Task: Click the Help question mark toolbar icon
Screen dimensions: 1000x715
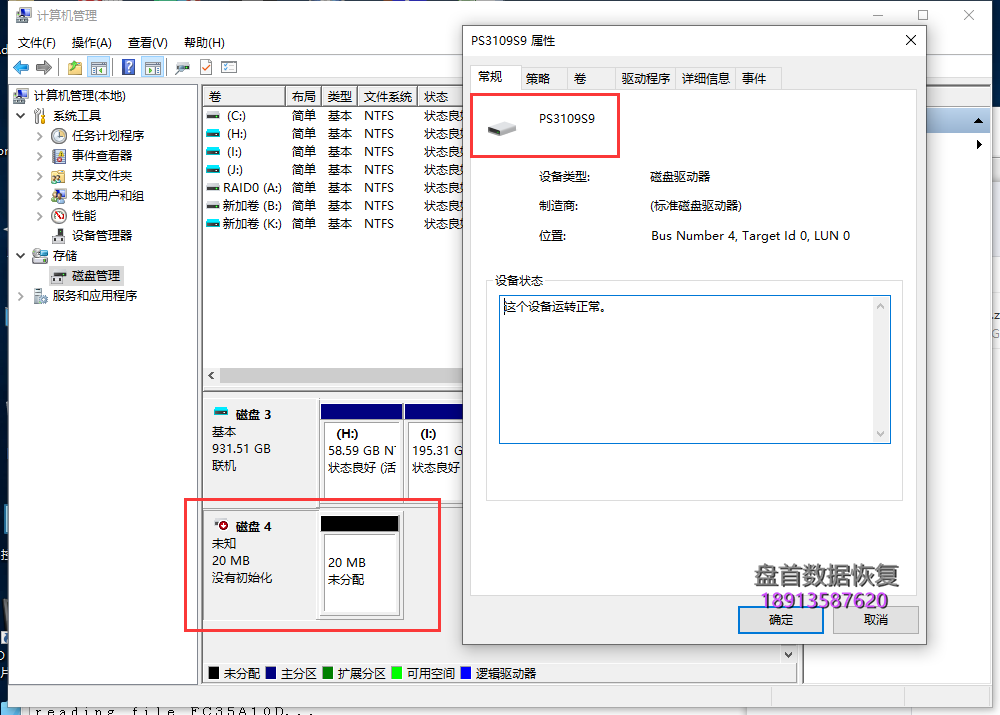Action: [x=128, y=67]
